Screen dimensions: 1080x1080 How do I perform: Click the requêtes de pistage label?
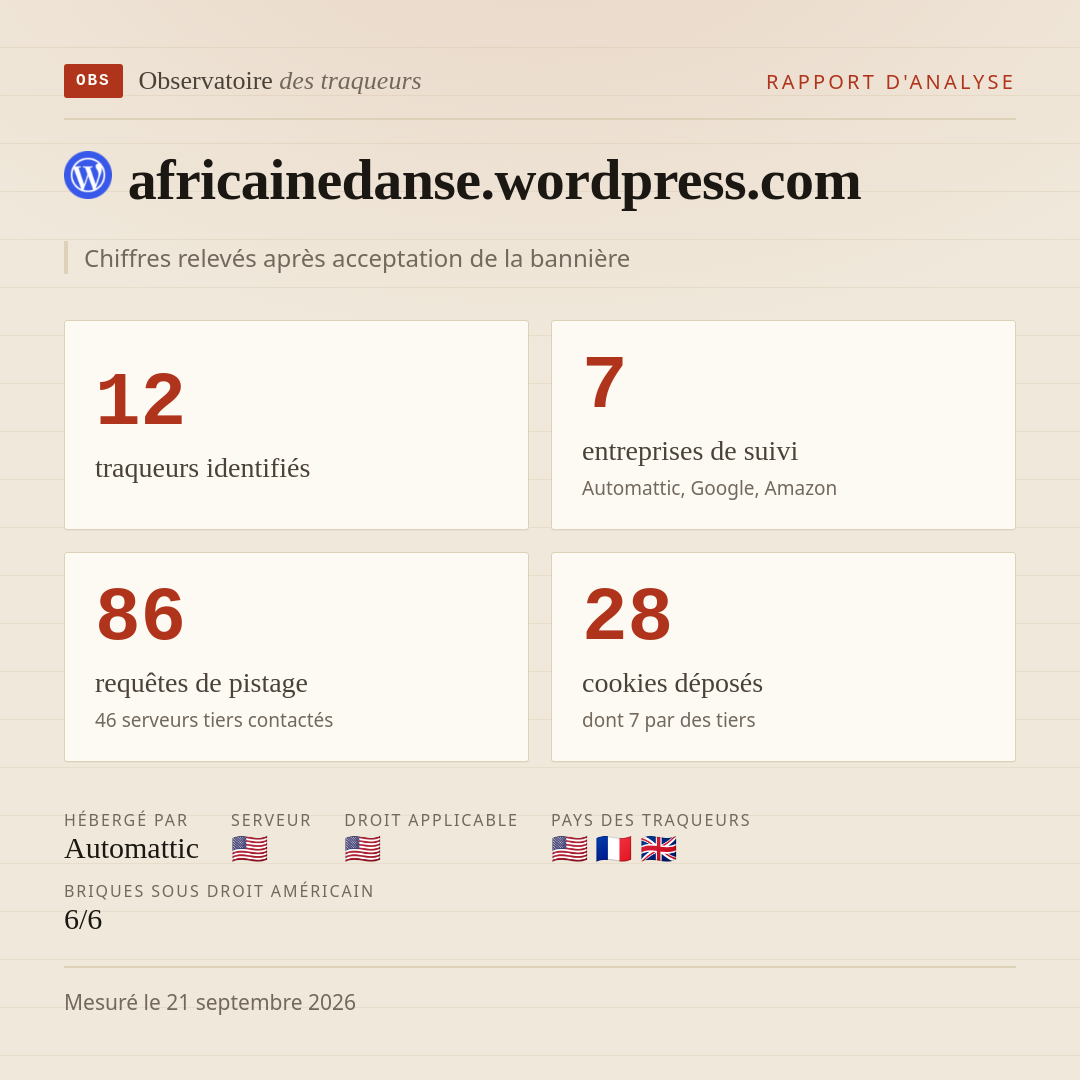201,683
